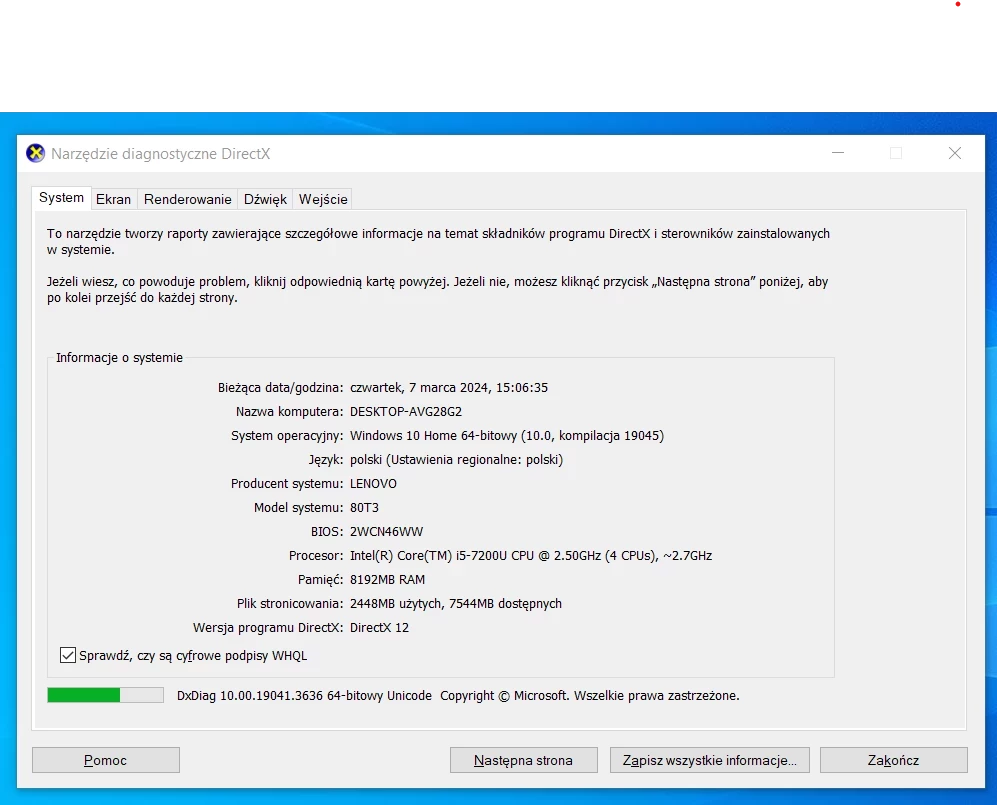Click the DirectX diagnostic tool title icon
This screenshot has height=805, width=997.
[36, 153]
